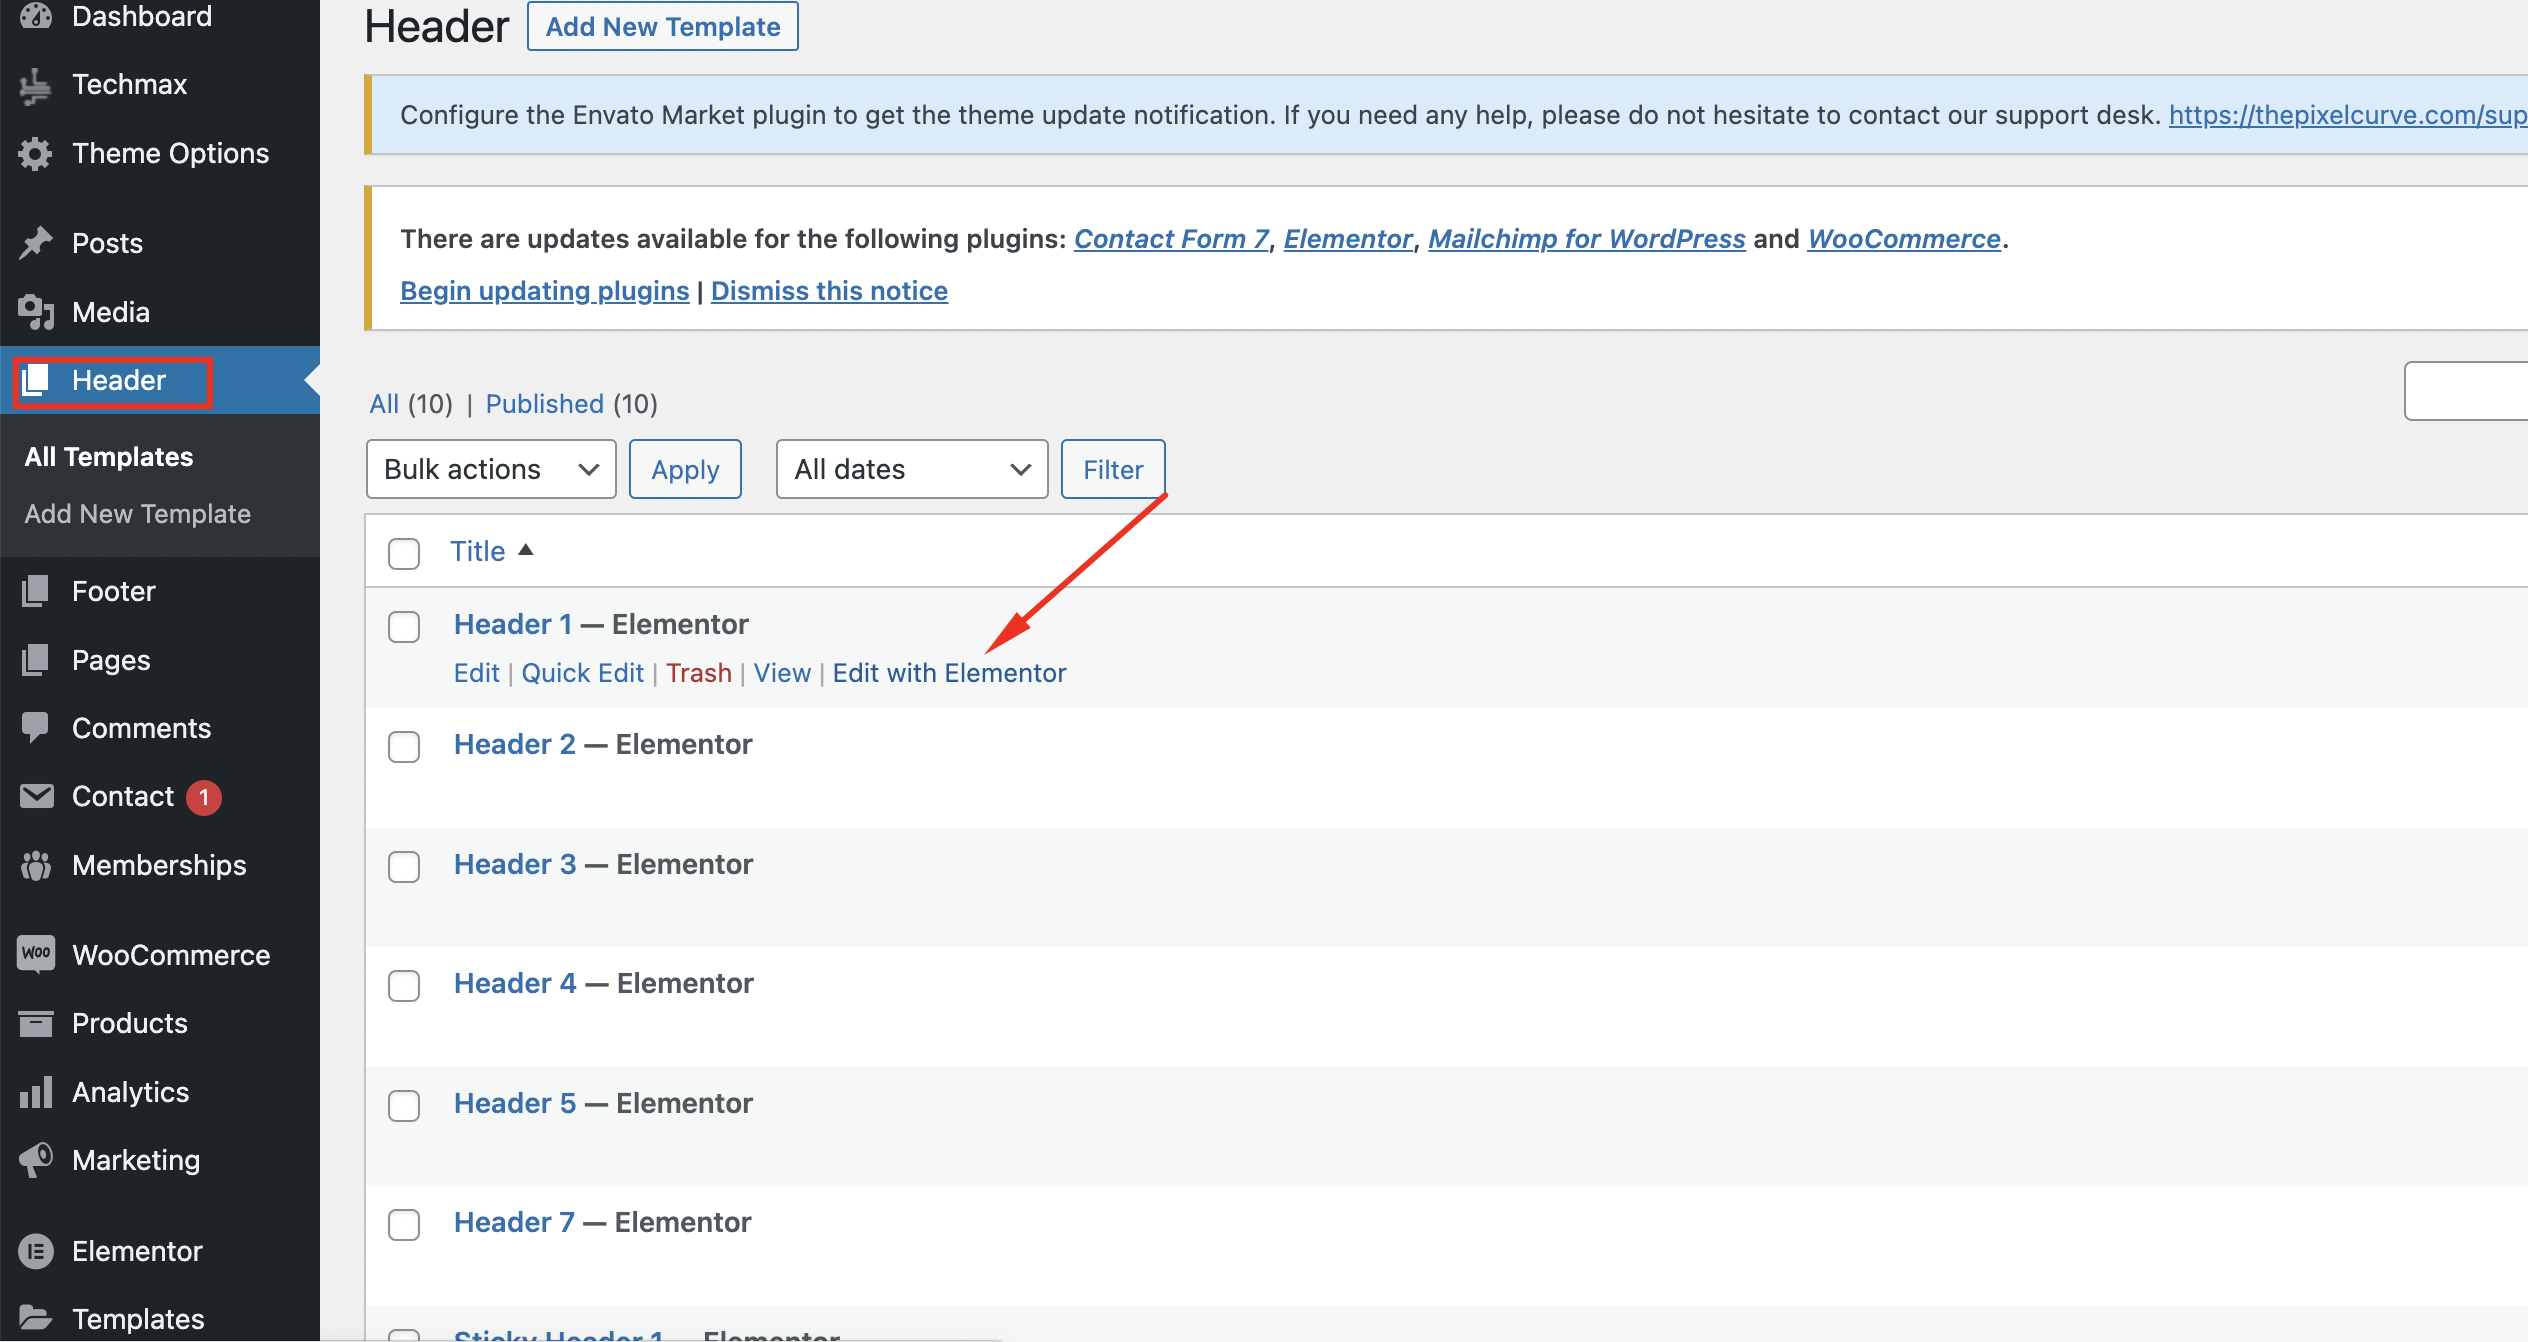The width and height of the screenshot is (2528, 1342).
Task: Tick the select-all checkbox beside Title
Action: 404,553
